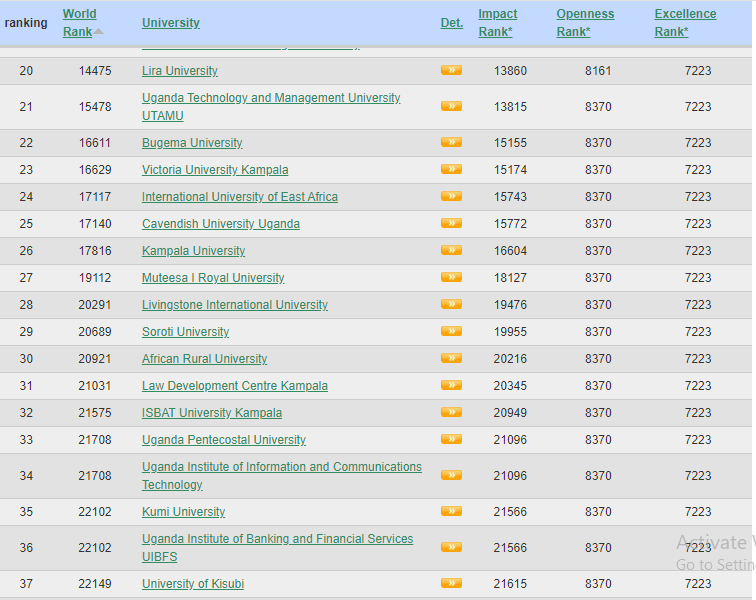This screenshot has height=600, width=756.
Task: Open details icon for Soroti University
Action: 451,331
